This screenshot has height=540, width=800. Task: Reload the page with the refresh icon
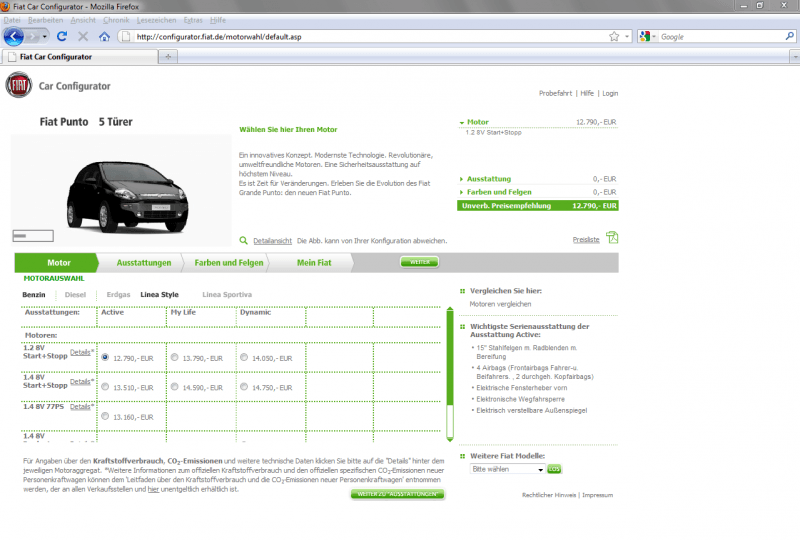pos(62,37)
